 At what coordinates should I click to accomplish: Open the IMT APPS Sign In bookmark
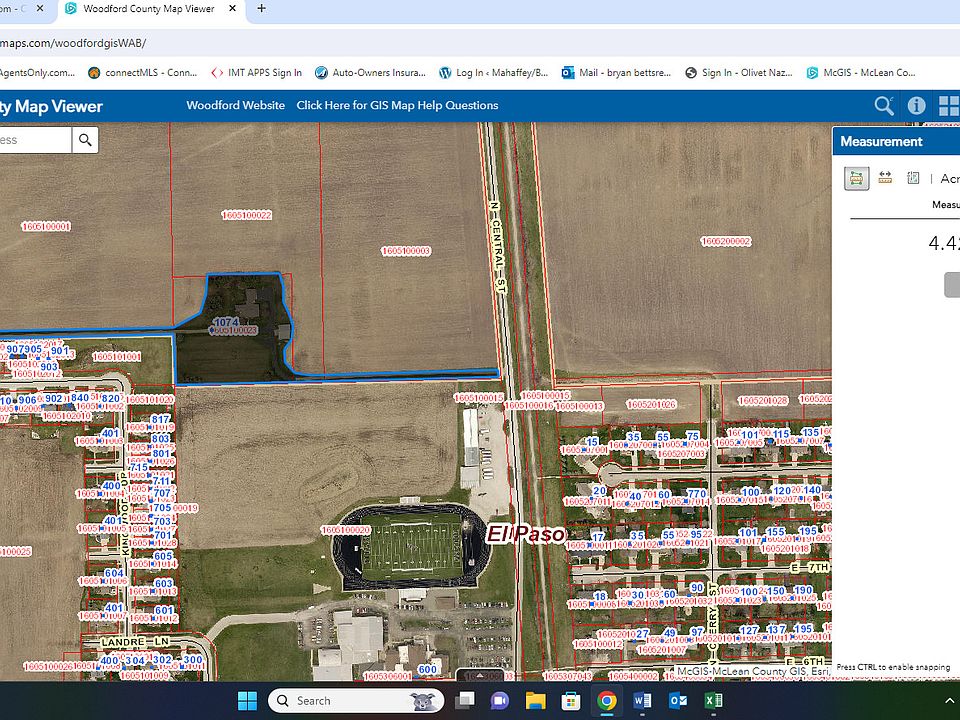[257, 73]
